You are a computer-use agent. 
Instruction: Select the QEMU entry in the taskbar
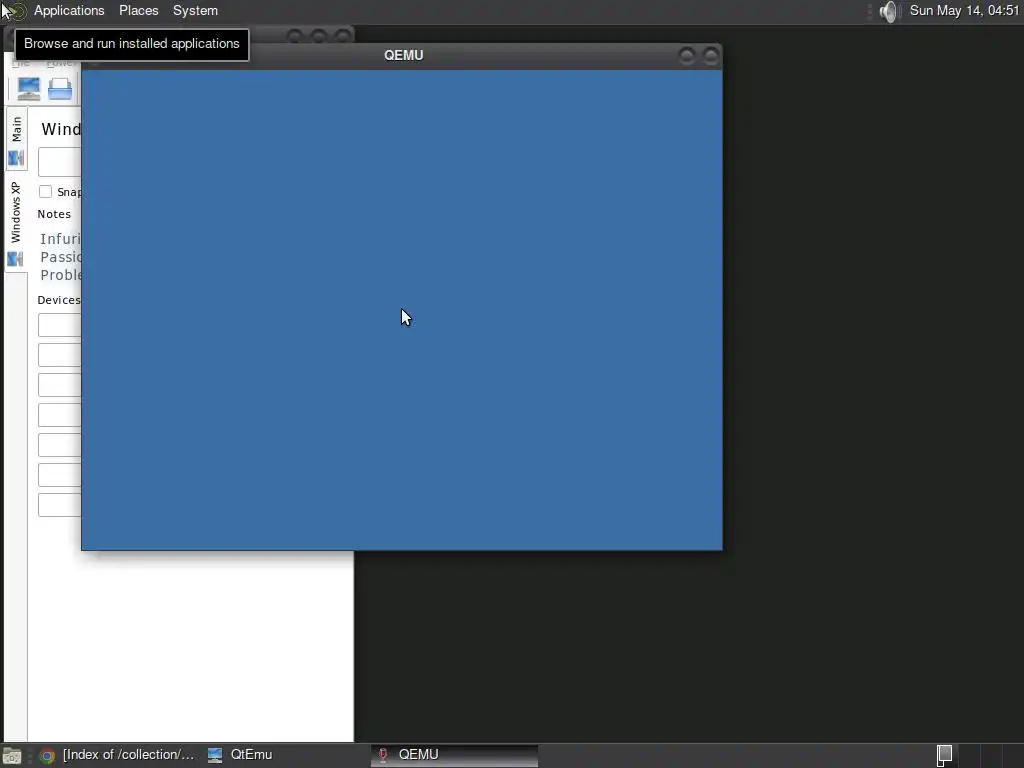click(x=455, y=755)
